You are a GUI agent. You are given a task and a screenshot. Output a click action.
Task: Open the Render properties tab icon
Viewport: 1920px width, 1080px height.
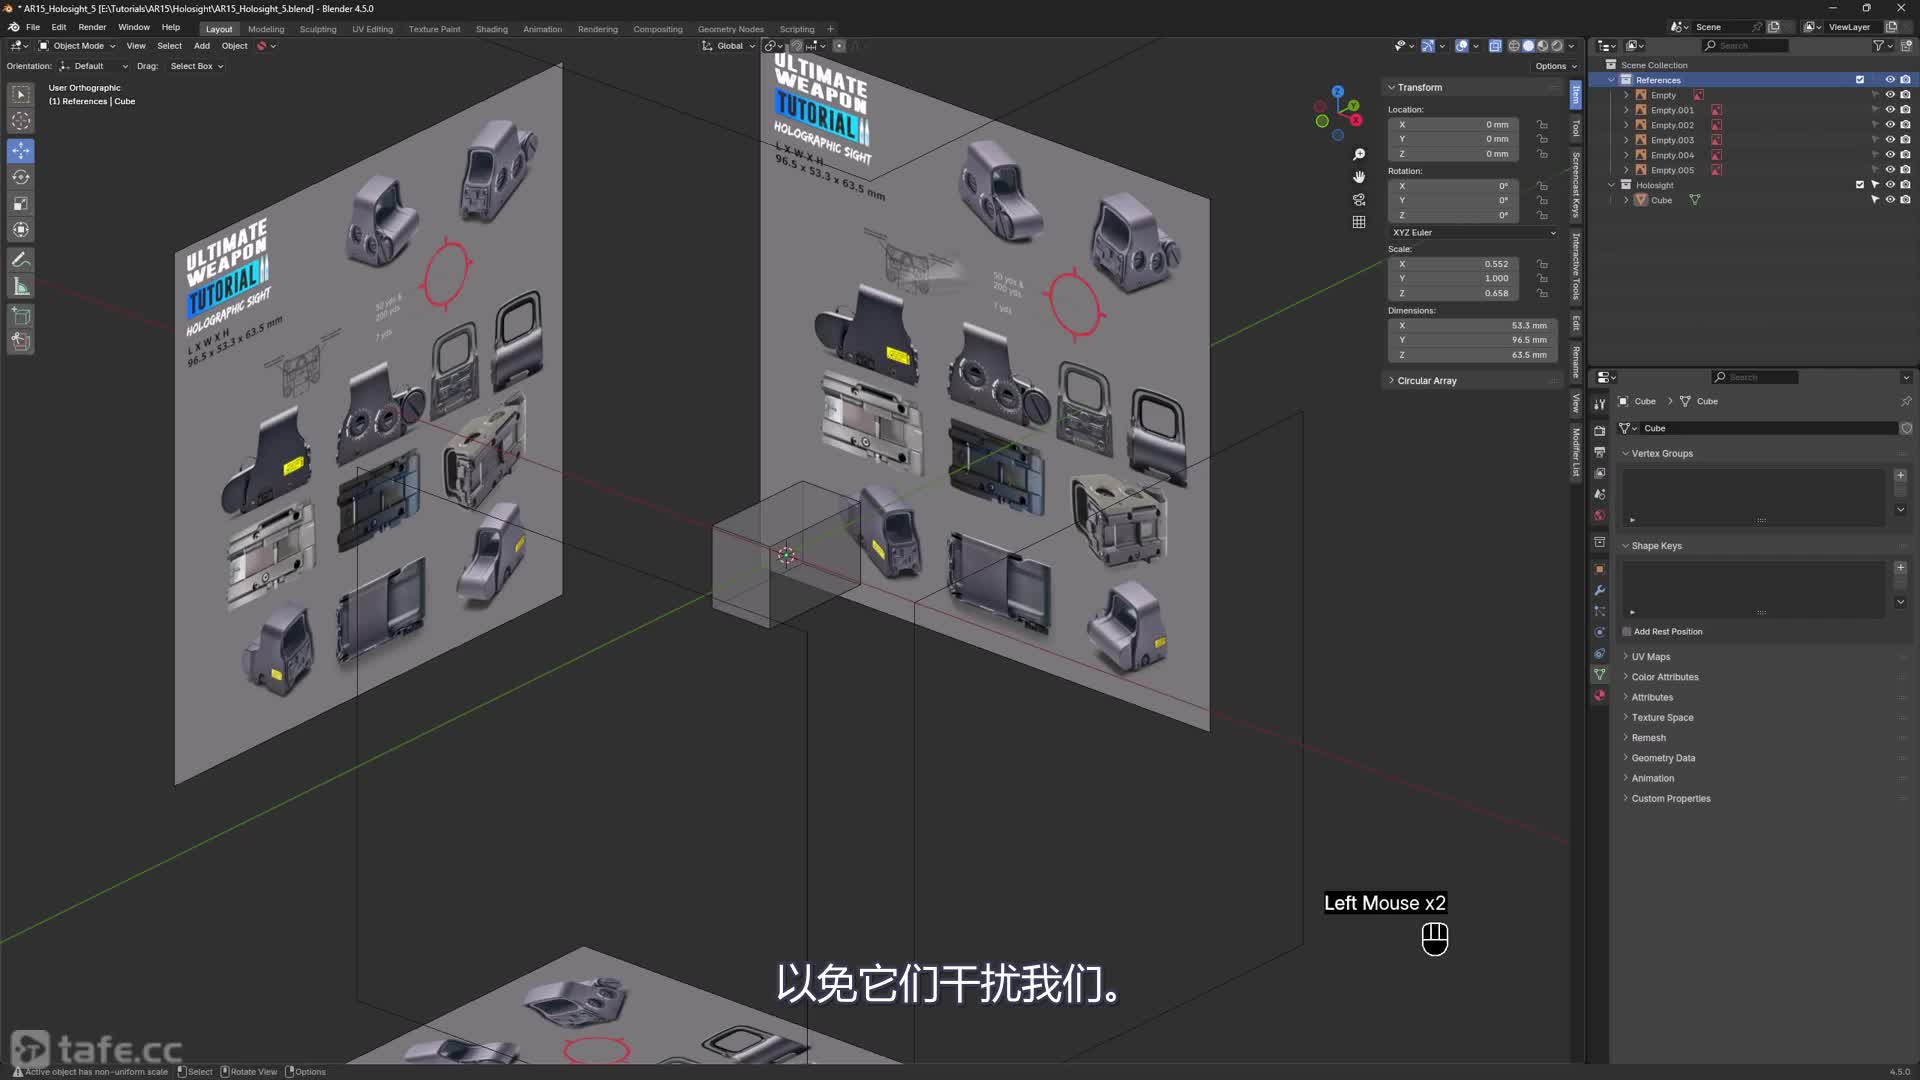point(1600,431)
